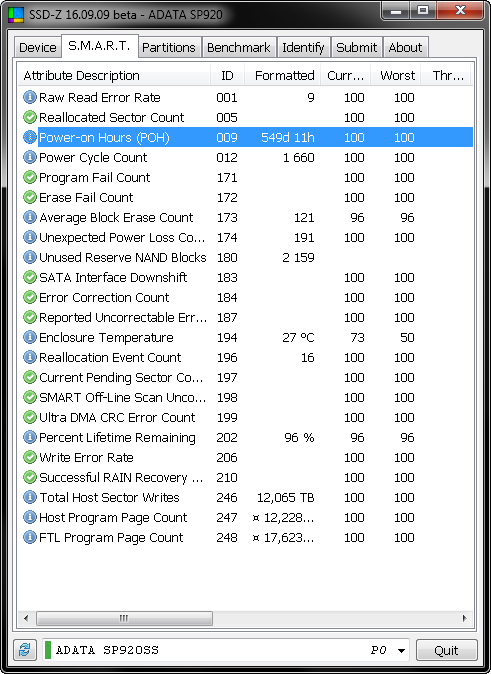Click the info icon beside Average Block Erase Count
Screen dimensions: 491x674
point(30,218)
